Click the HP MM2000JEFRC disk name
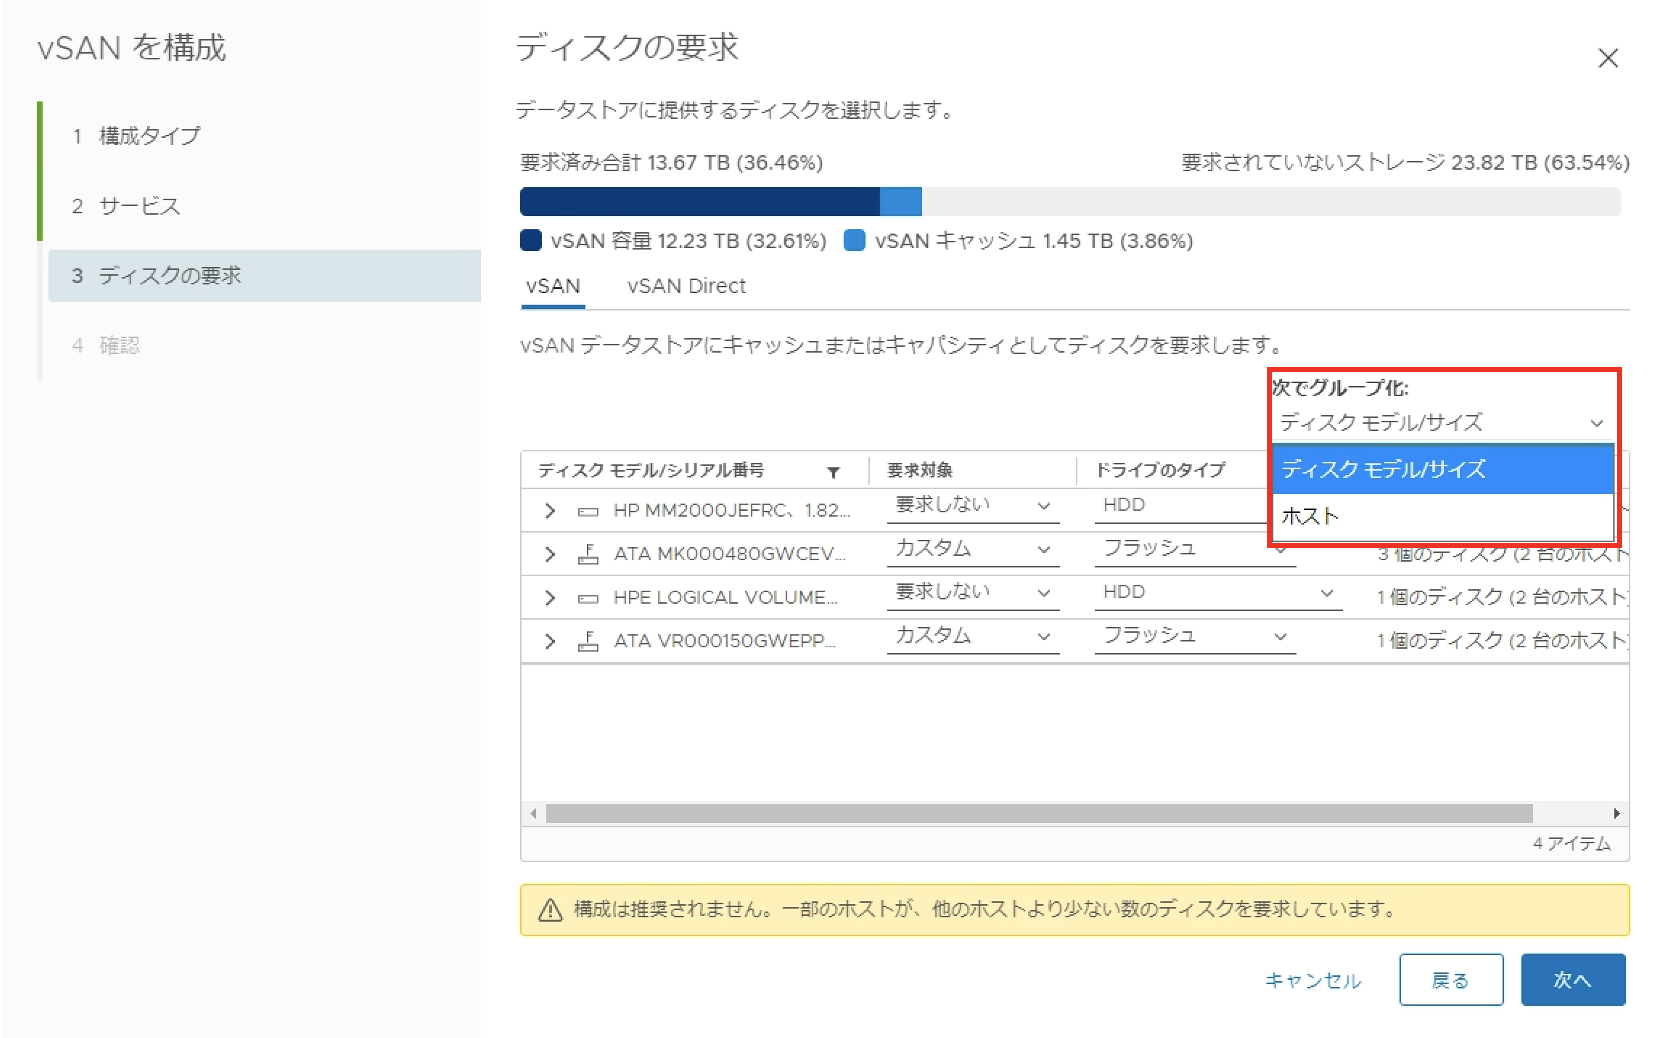The height and width of the screenshot is (1038, 1668). [x=731, y=511]
